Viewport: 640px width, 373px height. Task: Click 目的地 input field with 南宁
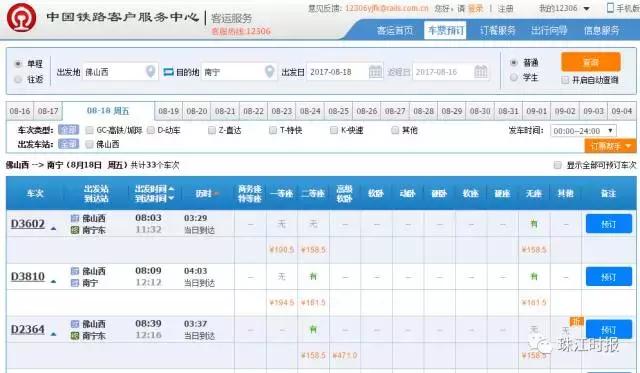[239, 72]
